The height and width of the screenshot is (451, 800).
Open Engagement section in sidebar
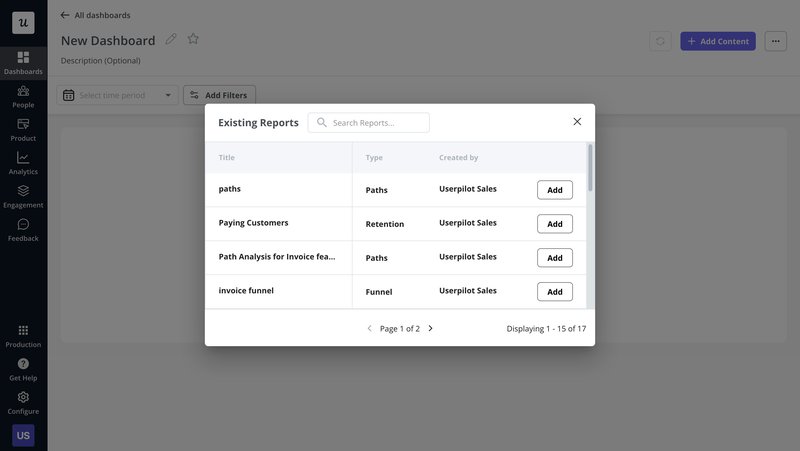click(23, 196)
